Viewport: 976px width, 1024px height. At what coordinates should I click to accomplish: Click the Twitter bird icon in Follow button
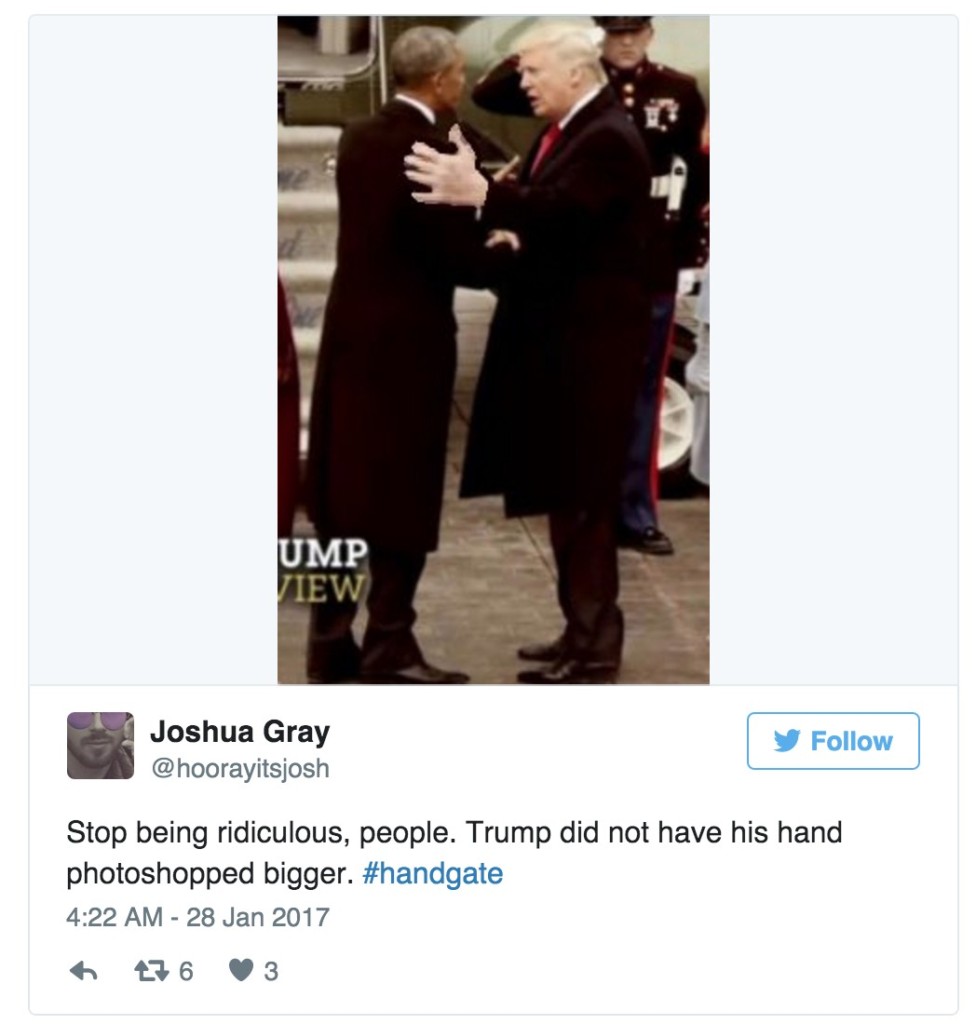pyautogui.click(x=787, y=741)
